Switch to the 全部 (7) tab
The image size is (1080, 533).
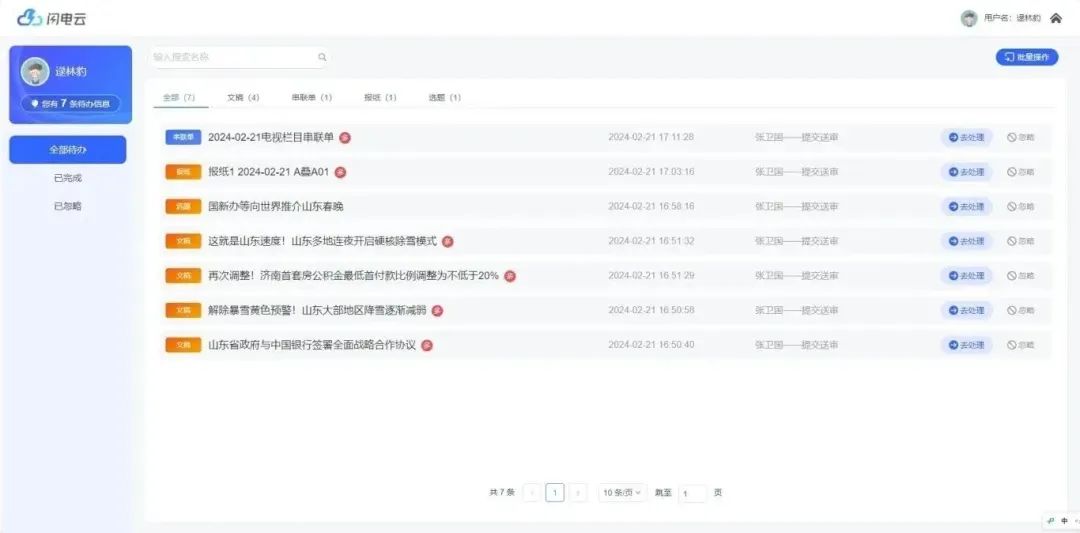click(x=179, y=98)
